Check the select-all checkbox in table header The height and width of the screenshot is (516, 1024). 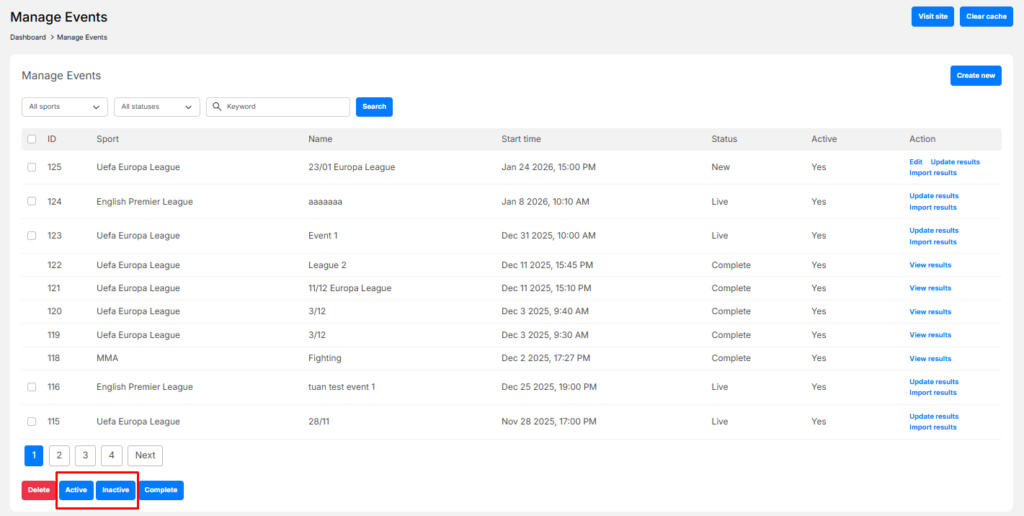pyautogui.click(x=32, y=139)
